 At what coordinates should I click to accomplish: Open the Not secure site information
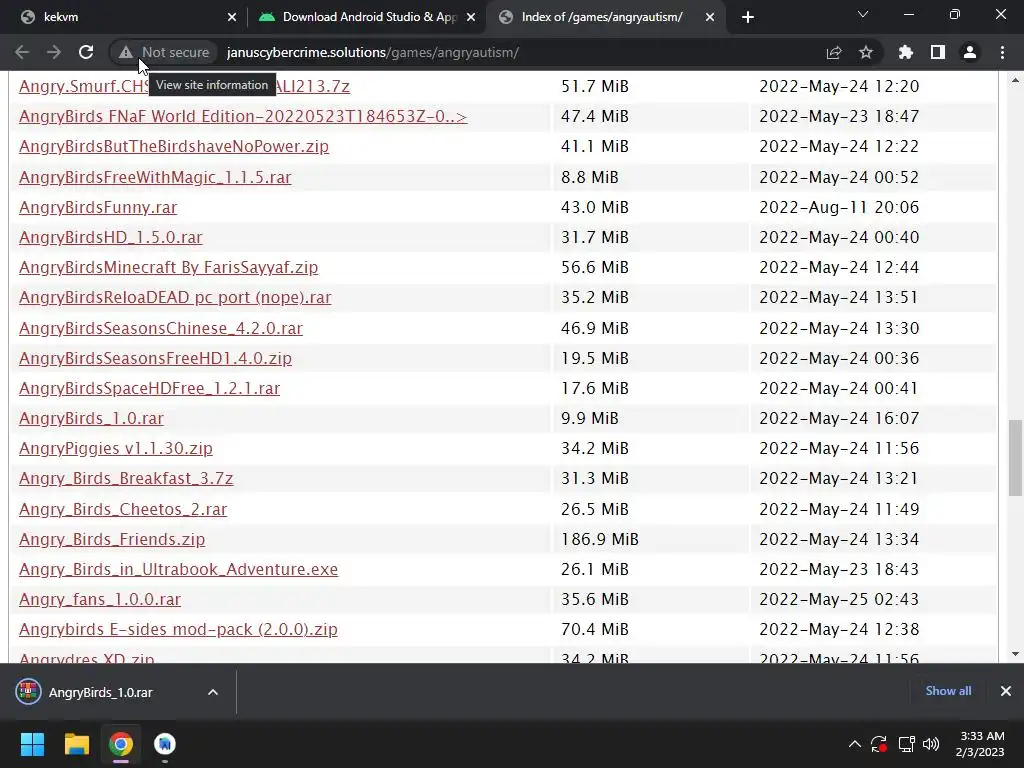click(x=164, y=52)
